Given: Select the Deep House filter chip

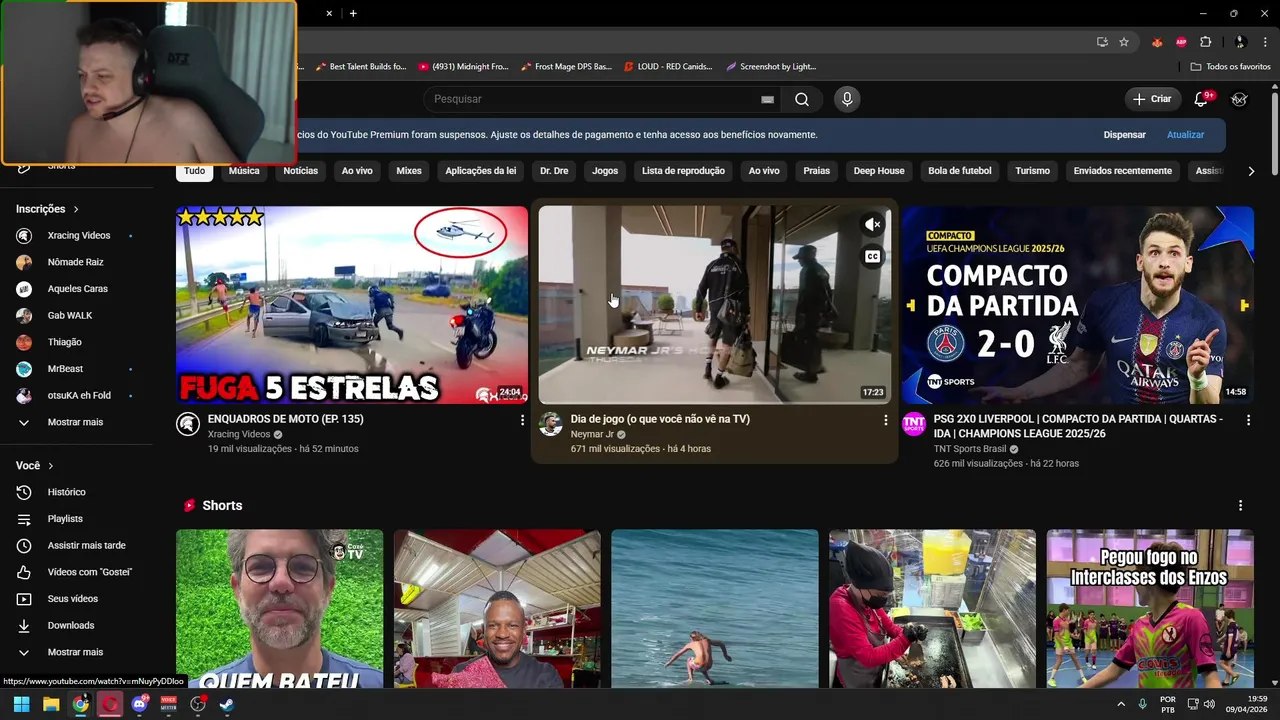Looking at the screenshot, I should click(x=879, y=171).
